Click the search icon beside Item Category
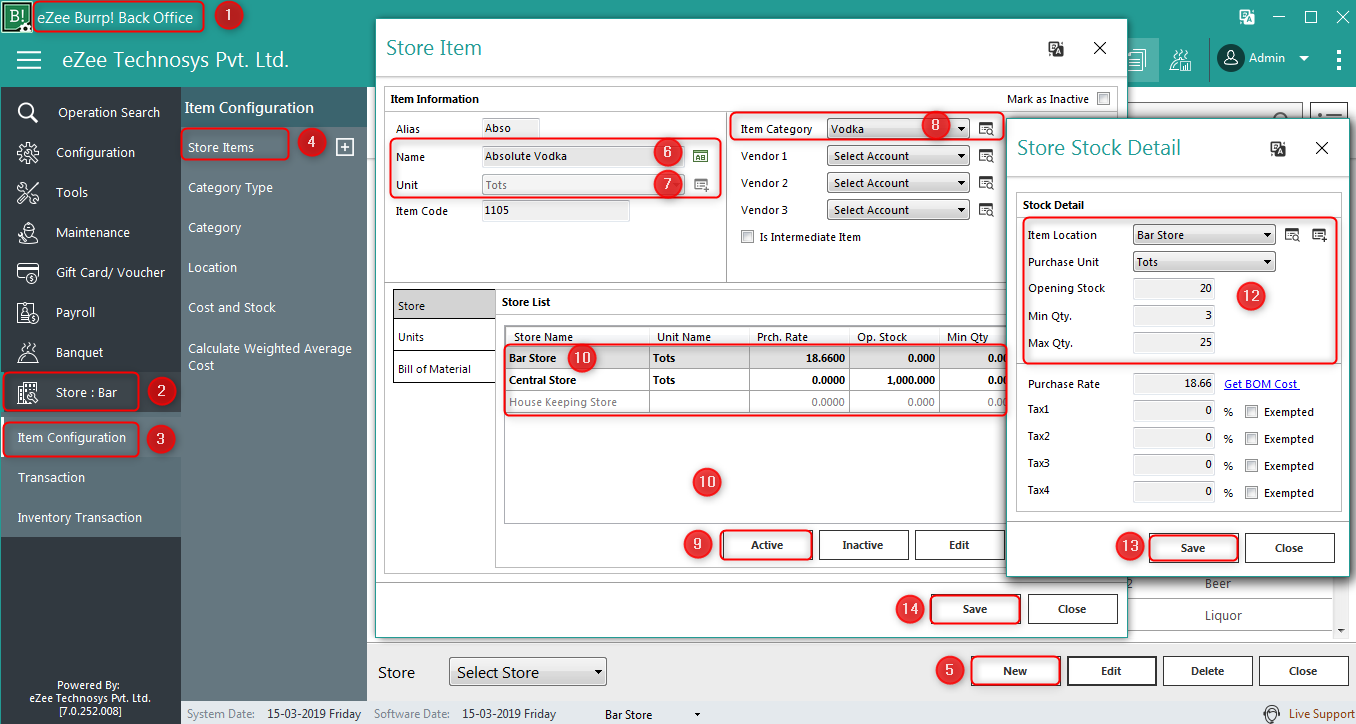 pos(986,129)
